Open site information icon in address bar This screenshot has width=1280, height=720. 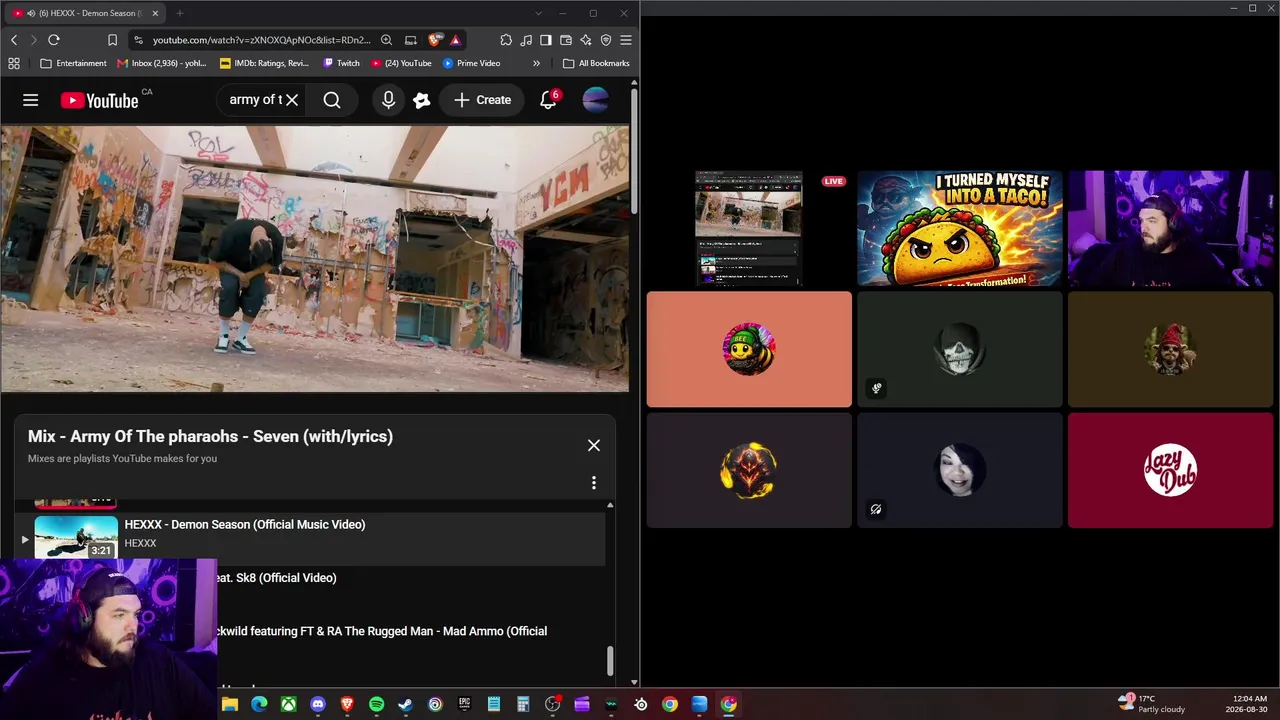pyautogui.click(x=138, y=40)
